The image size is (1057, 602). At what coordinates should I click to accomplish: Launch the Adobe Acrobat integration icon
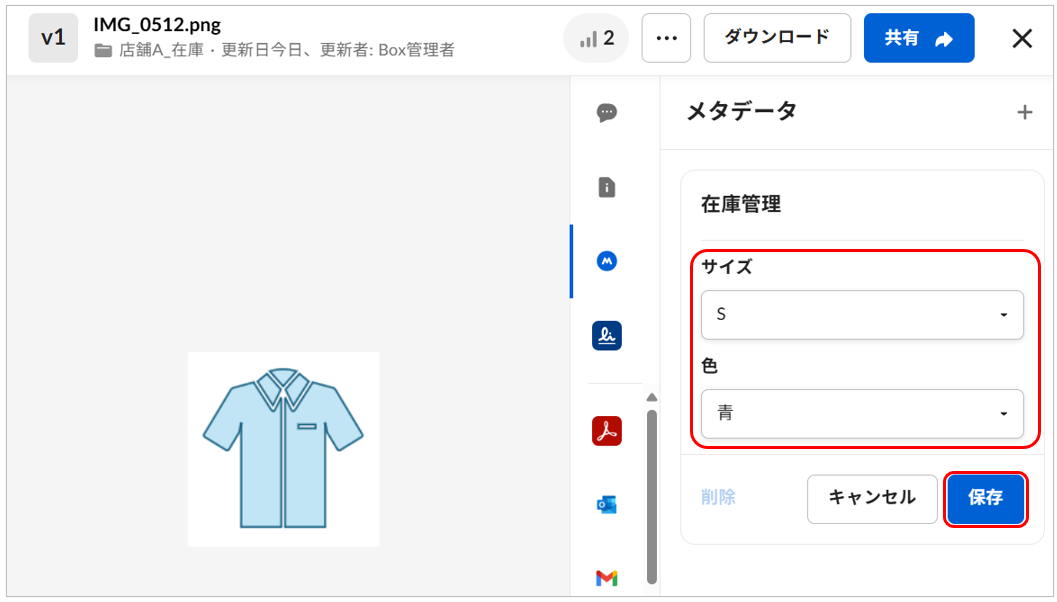point(606,431)
